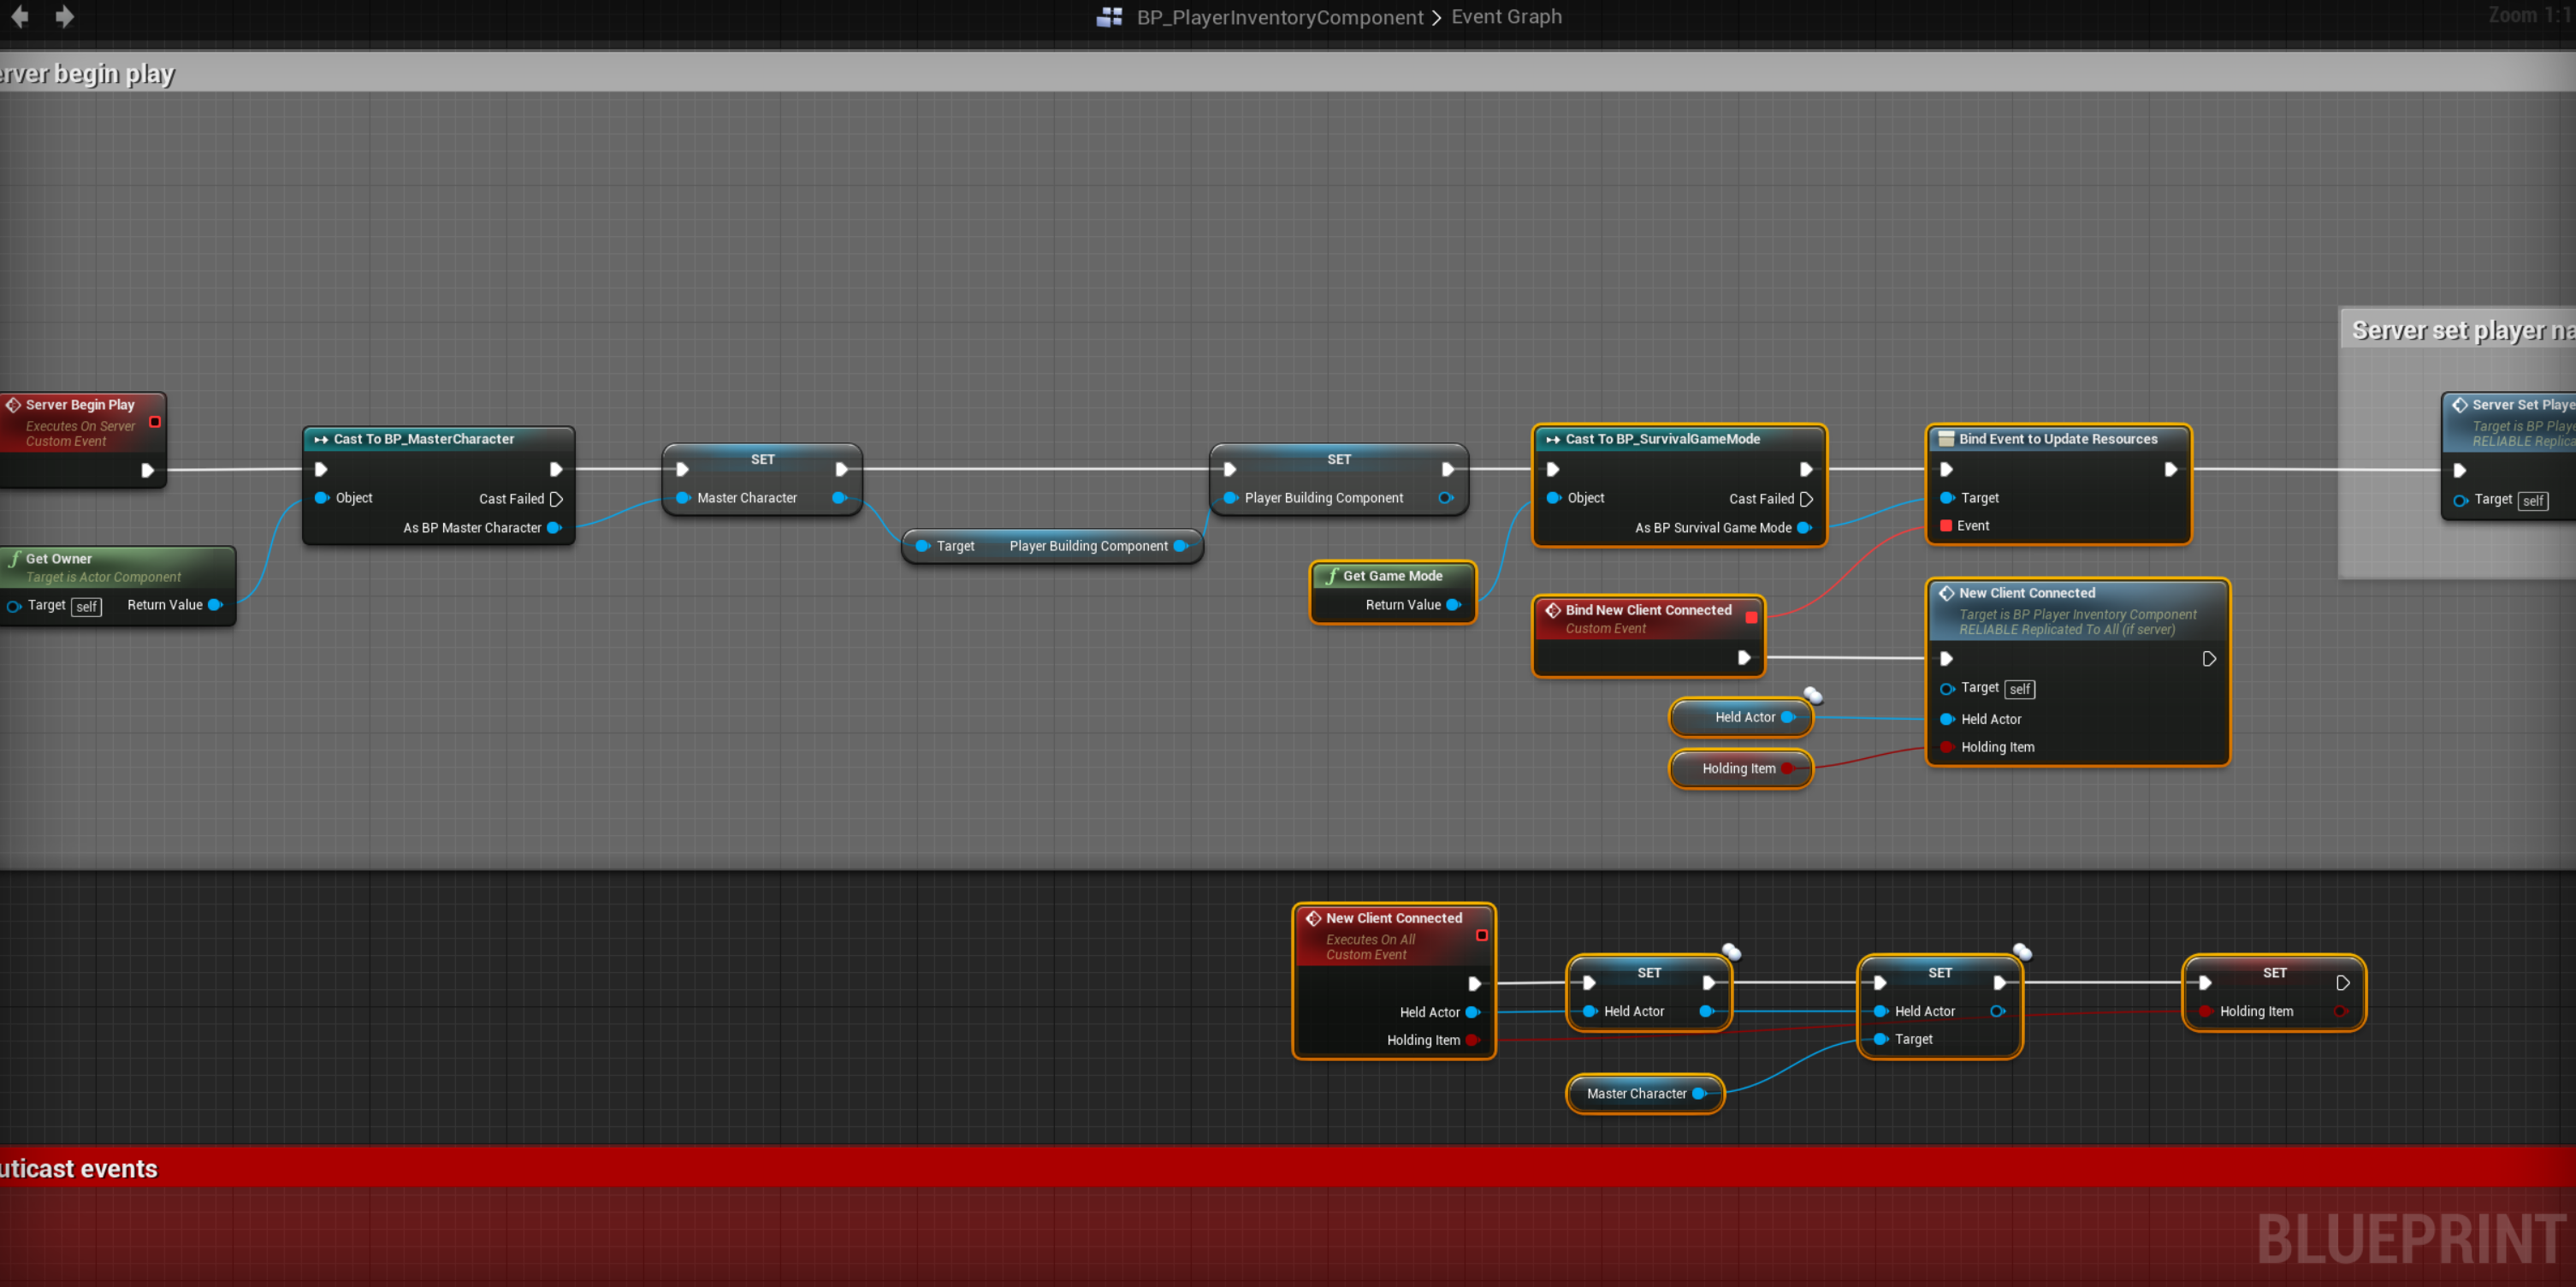Click the Bind Event to Update Resources node icon
Viewport: 2576px width, 1287px height.
click(x=1945, y=439)
